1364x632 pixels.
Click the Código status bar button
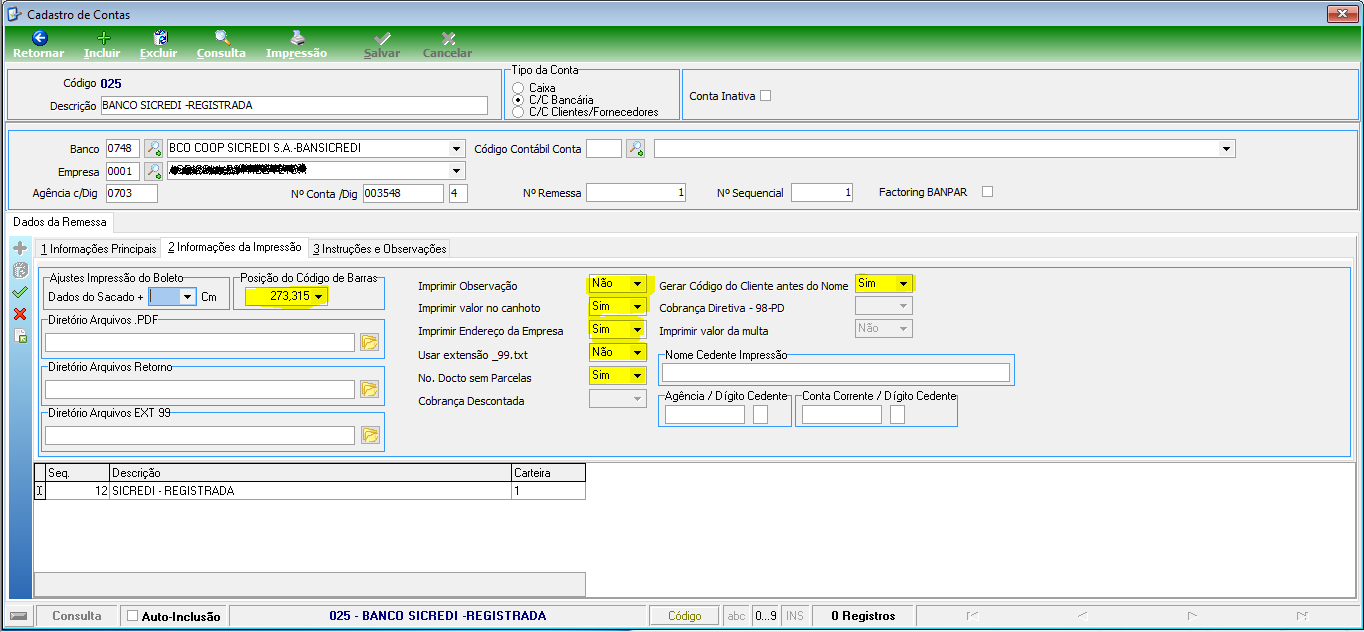pyautogui.click(x=685, y=616)
